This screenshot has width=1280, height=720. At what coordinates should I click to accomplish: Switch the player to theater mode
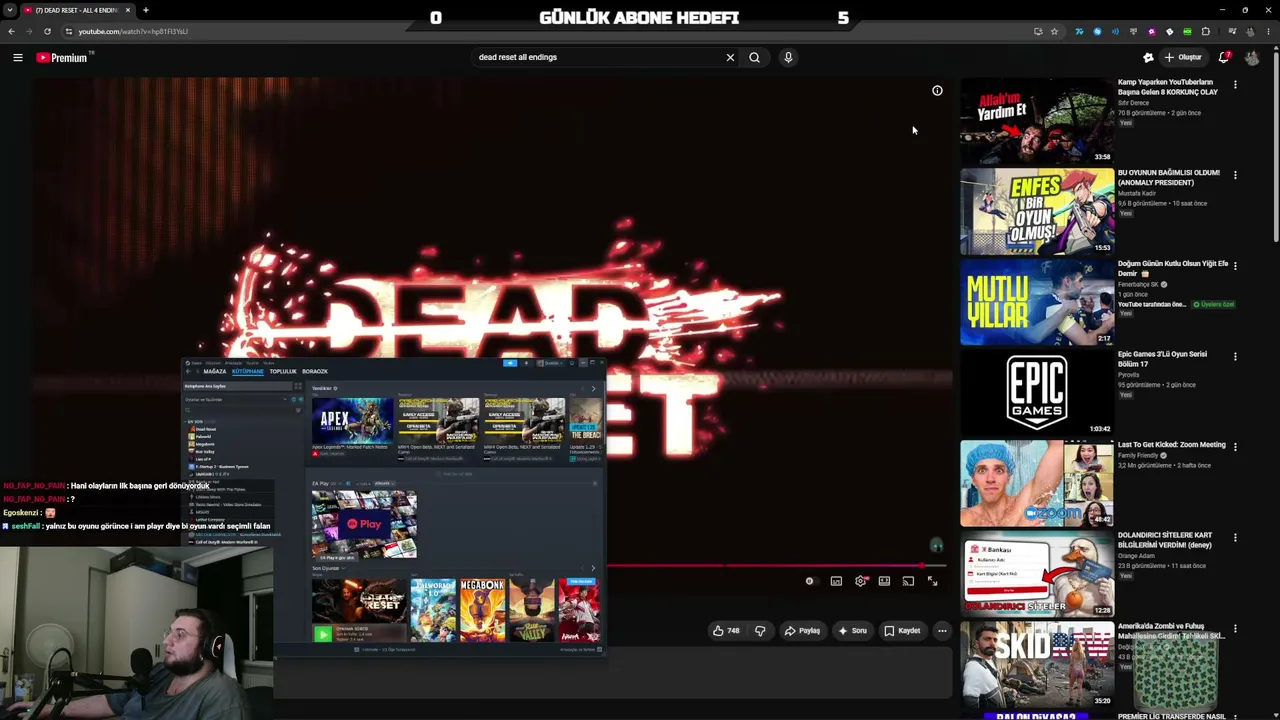pos(884,581)
